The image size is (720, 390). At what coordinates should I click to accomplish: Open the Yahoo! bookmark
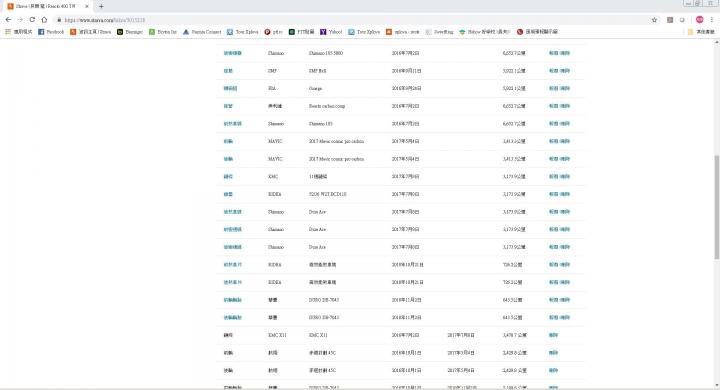pos(331,32)
